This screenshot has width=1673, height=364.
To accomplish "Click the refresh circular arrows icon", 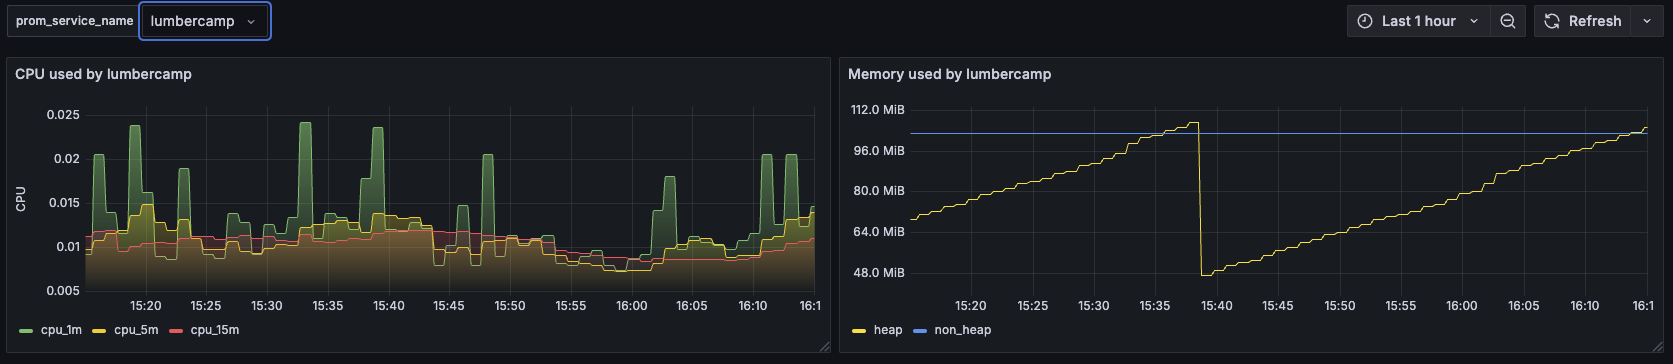I will (x=1552, y=21).
